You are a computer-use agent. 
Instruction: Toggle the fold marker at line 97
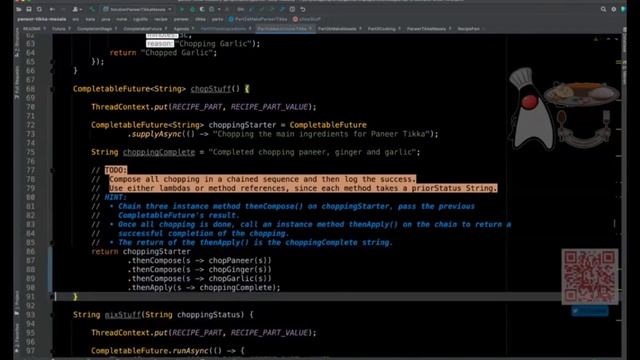coord(52,351)
